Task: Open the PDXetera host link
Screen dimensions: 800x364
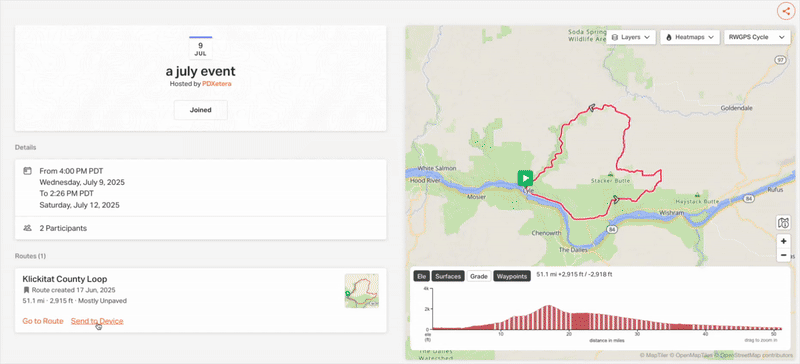Action: click(217, 84)
